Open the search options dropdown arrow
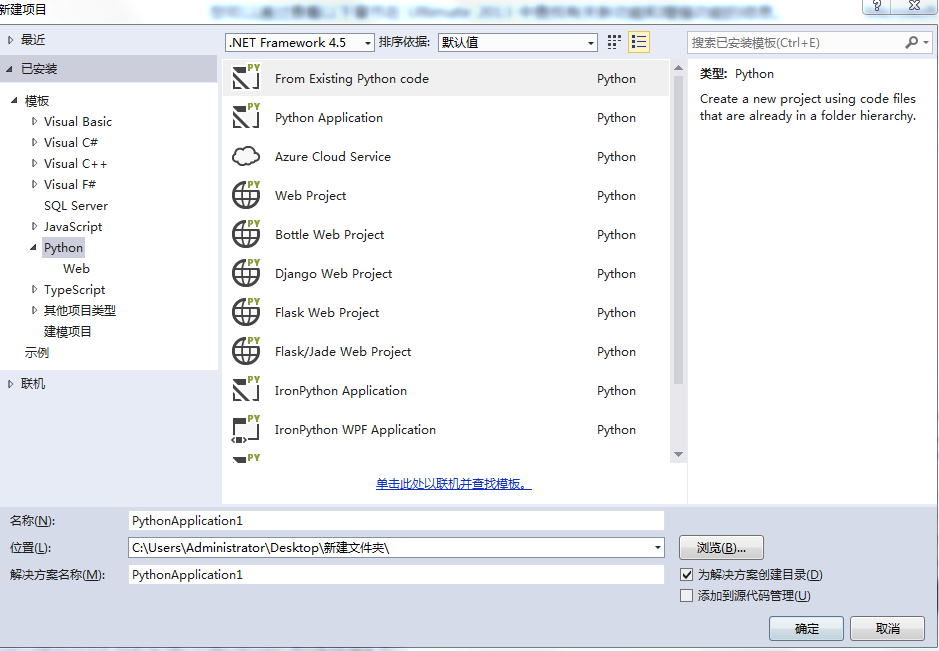 (926, 42)
